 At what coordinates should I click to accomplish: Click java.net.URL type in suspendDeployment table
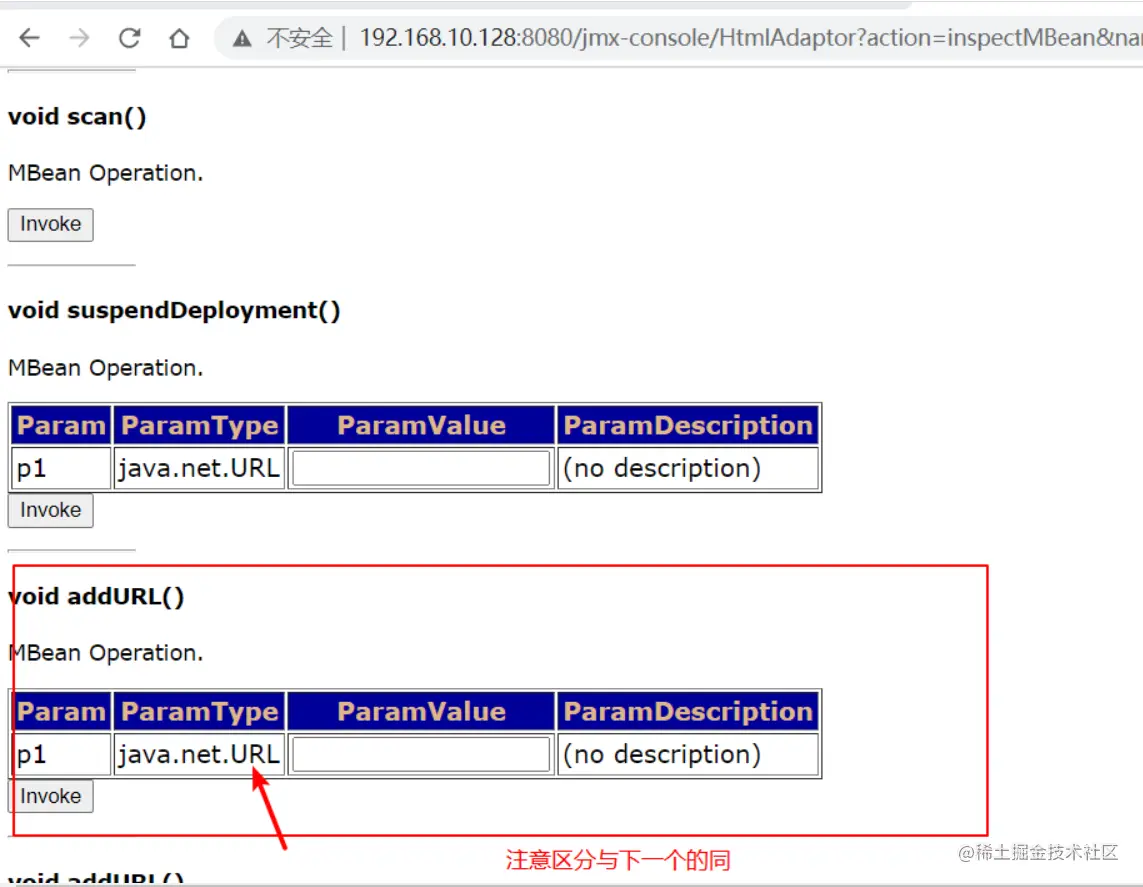199,468
